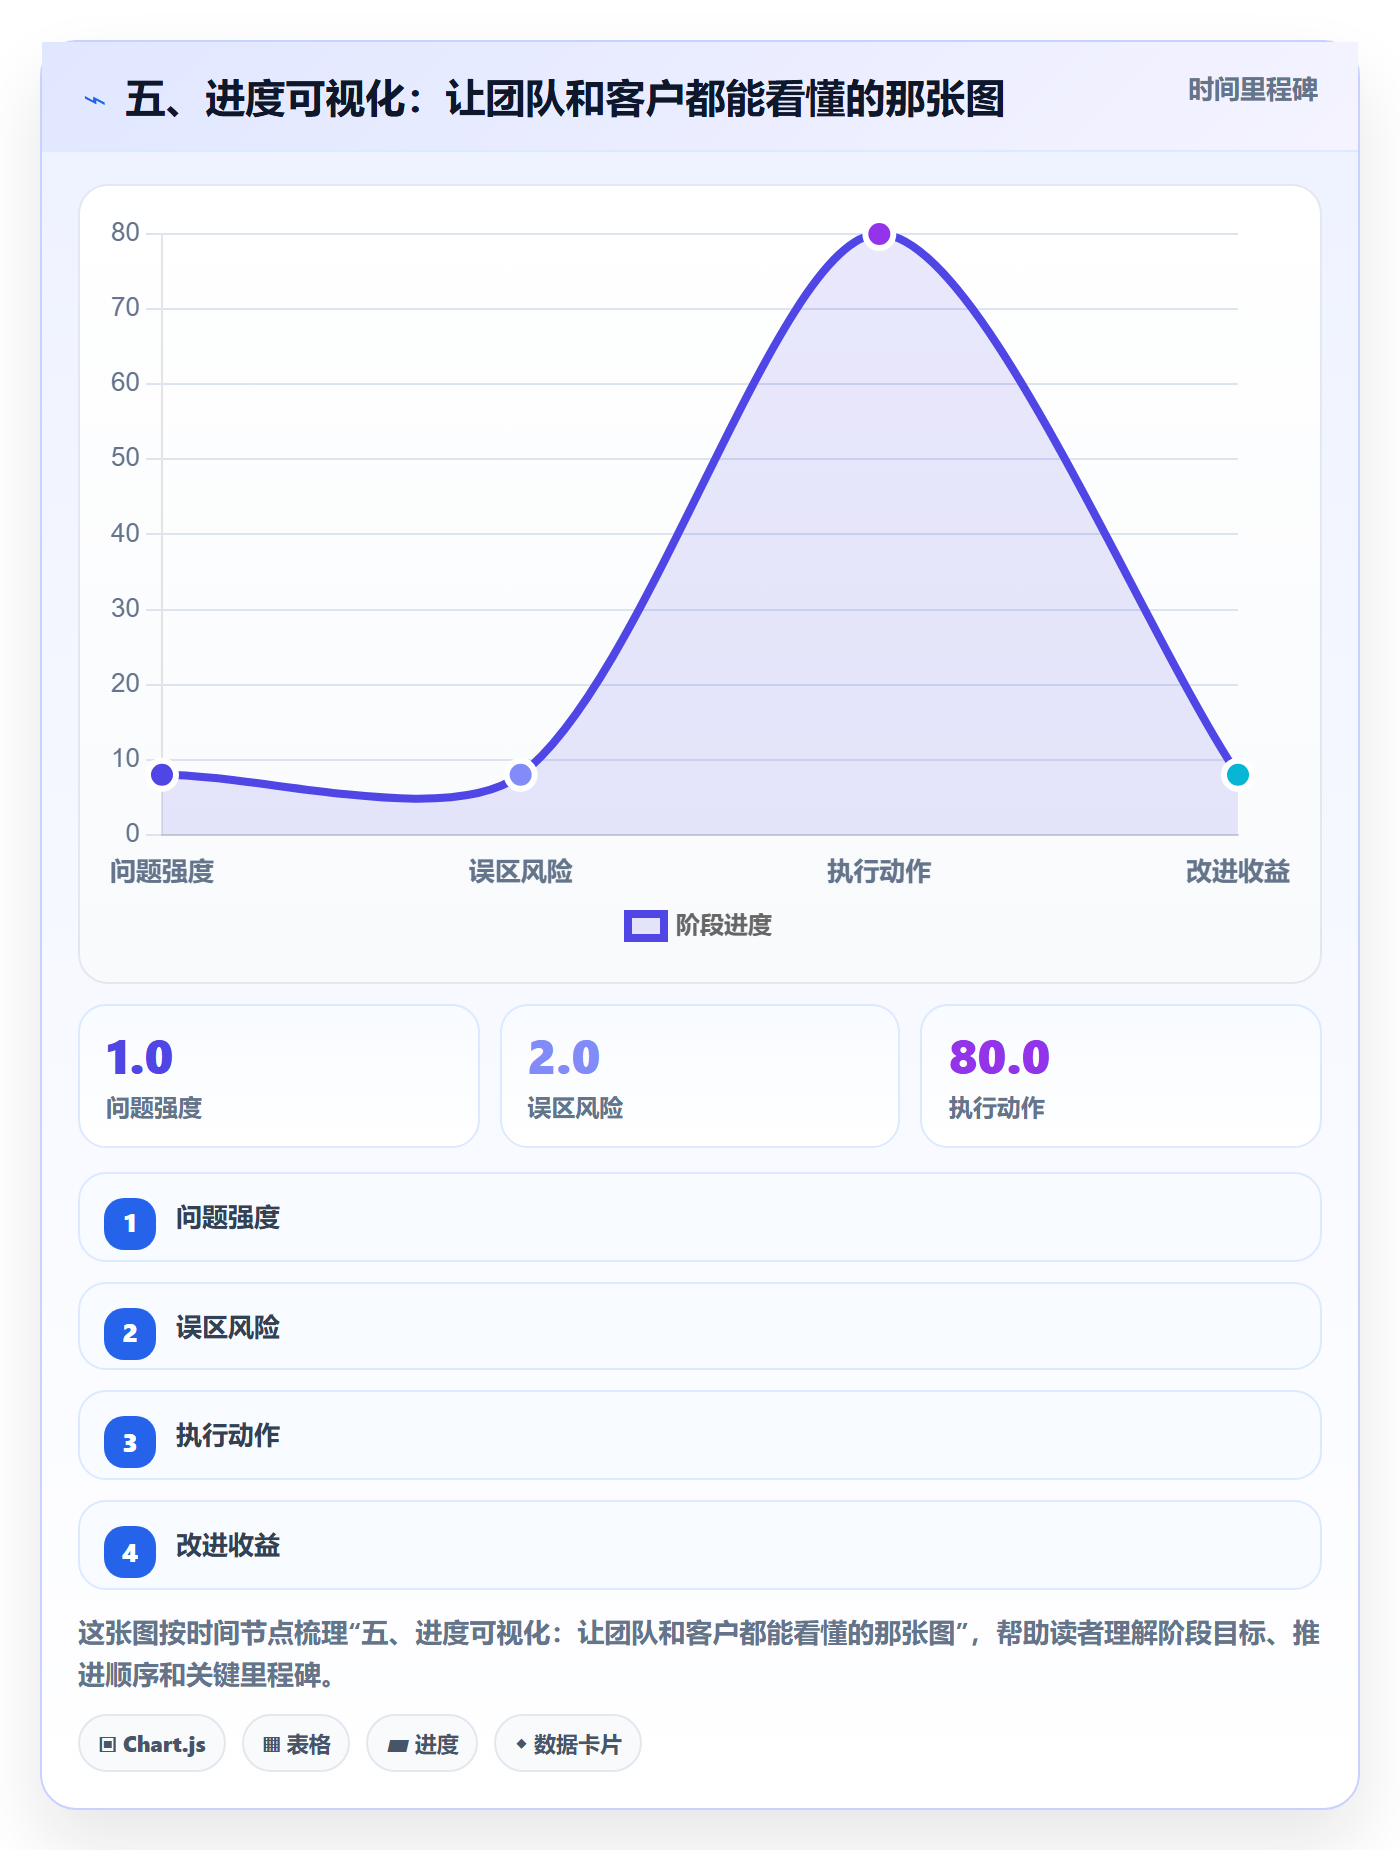1400x1850 pixels.
Task: Click the grid icon in the 表格 tag
Action: (x=272, y=1745)
